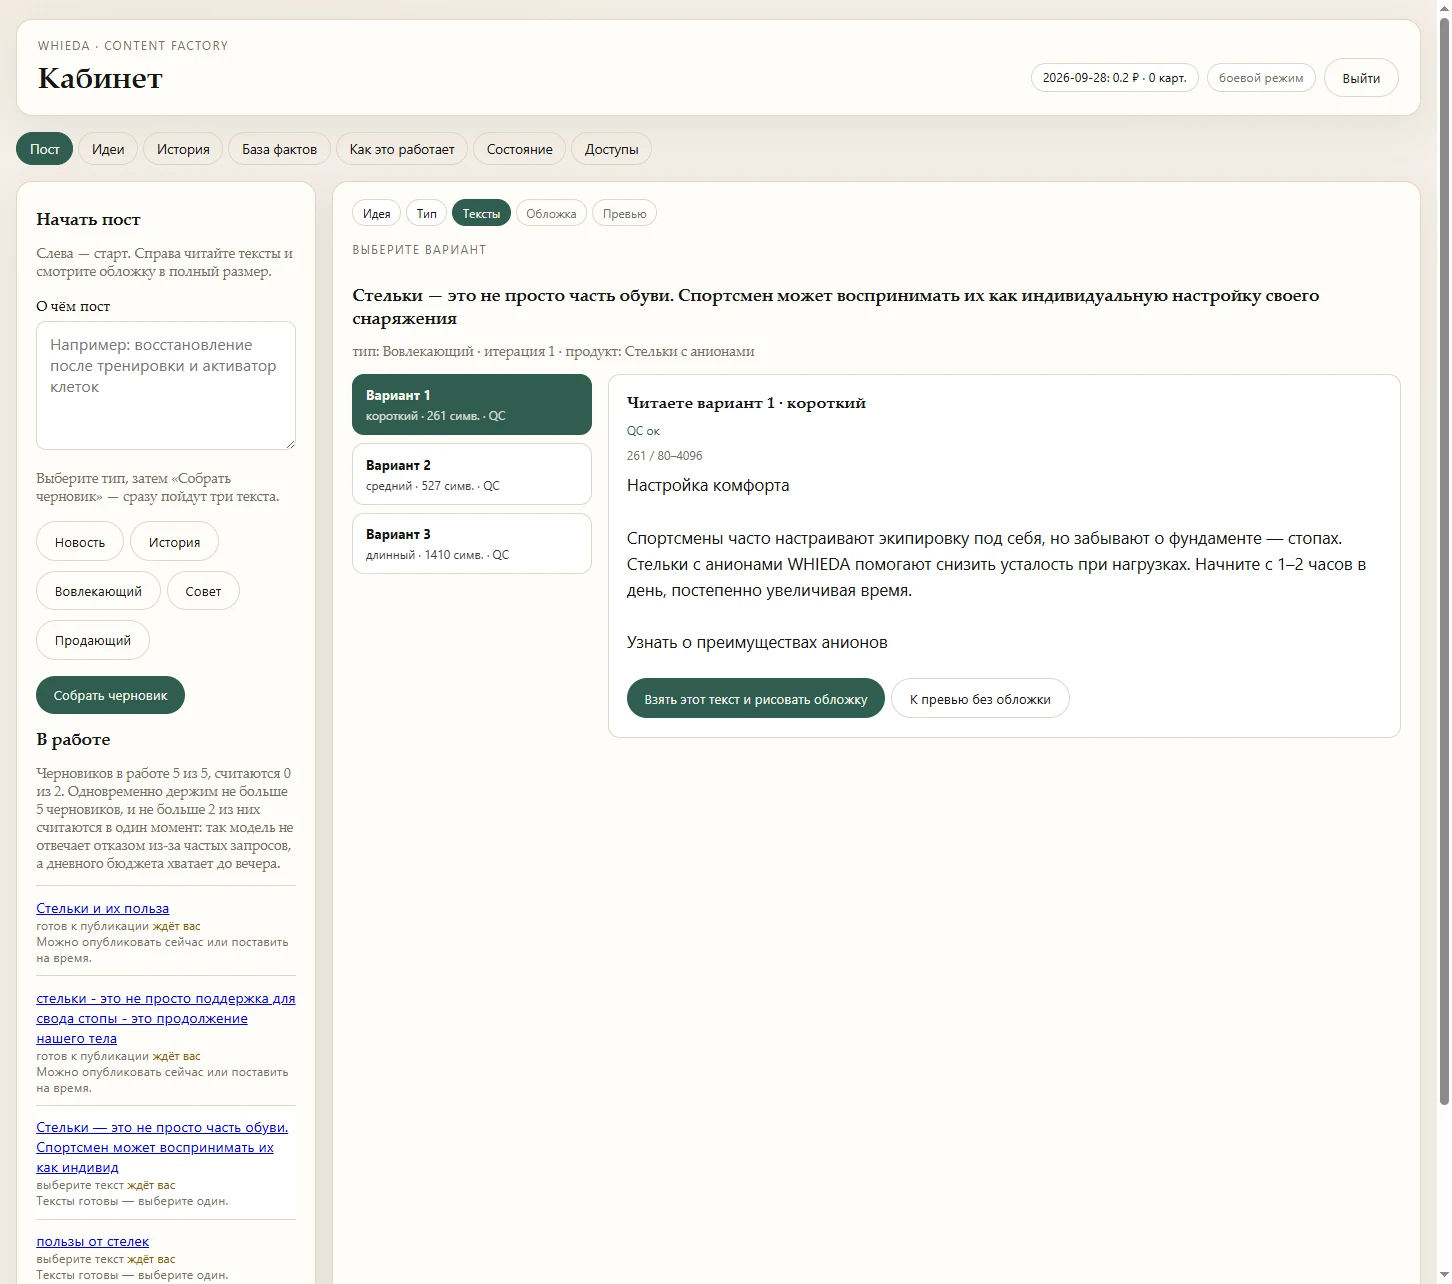Open the Состояние tab
Image resolution: width=1452 pixels, height=1284 pixels.
click(519, 149)
